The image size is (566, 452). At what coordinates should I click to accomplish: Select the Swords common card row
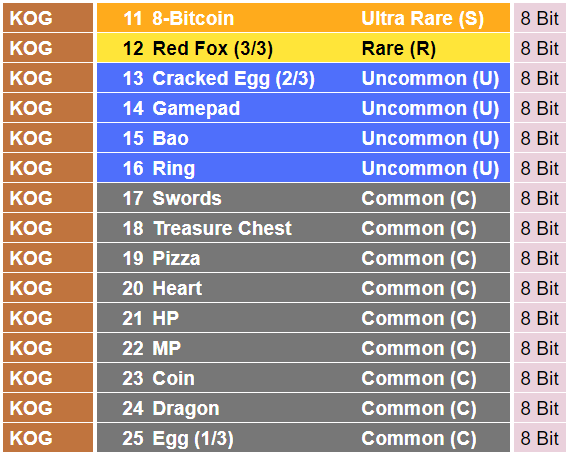(x=303, y=198)
